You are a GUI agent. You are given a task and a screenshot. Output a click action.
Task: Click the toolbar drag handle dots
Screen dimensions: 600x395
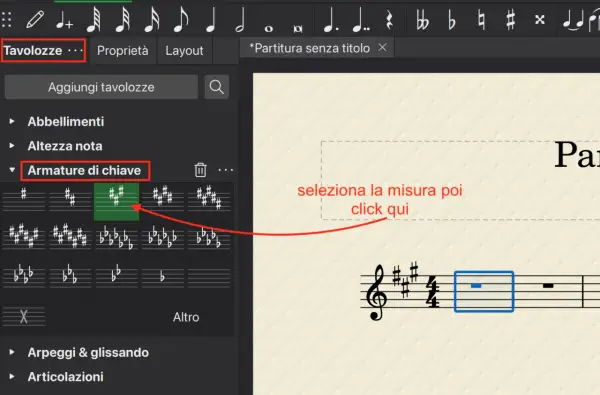tap(7, 20)
